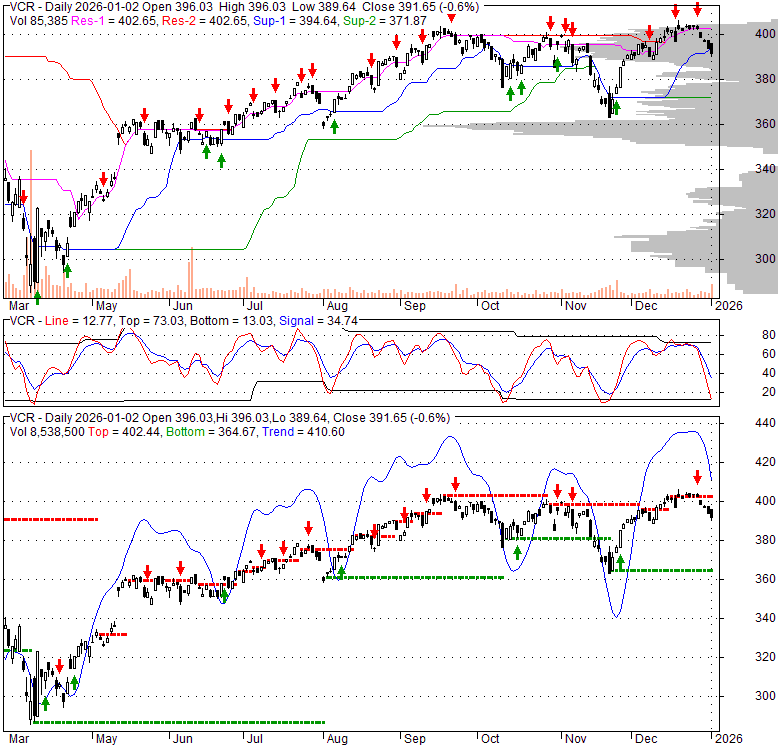Click the Sep month label under top chart

pos(414,306)
